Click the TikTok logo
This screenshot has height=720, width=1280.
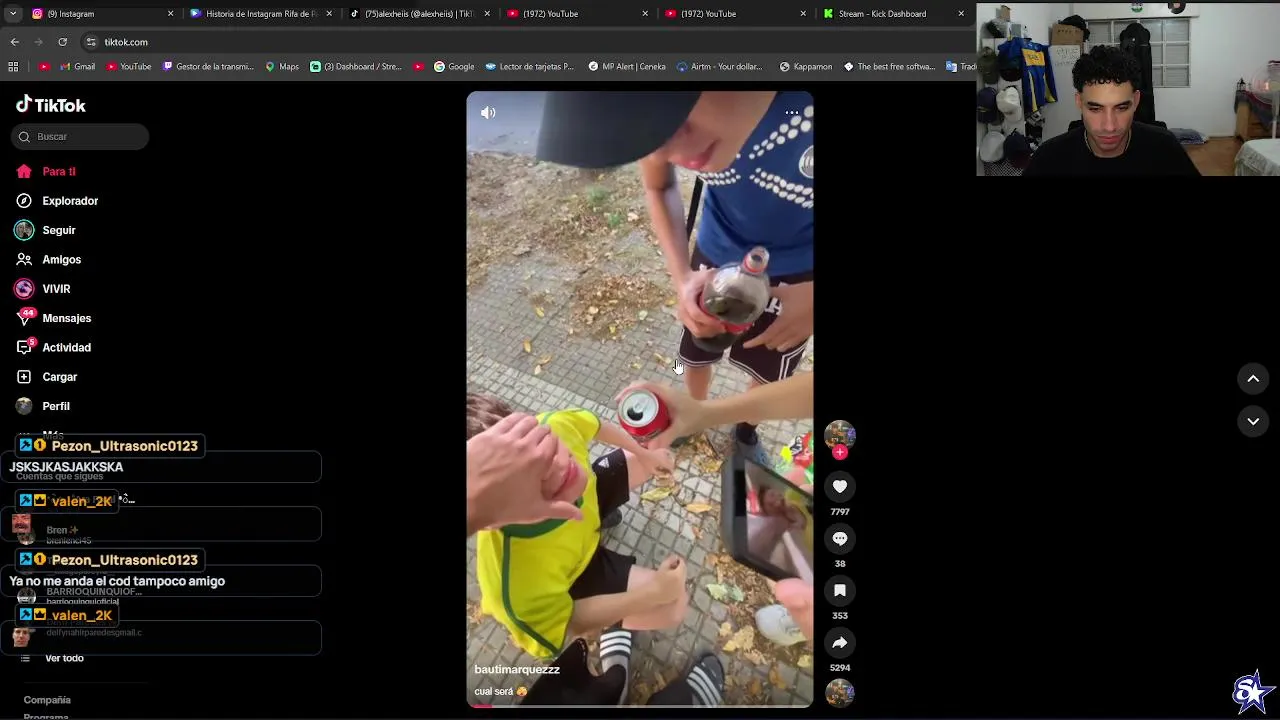[51, 105]
